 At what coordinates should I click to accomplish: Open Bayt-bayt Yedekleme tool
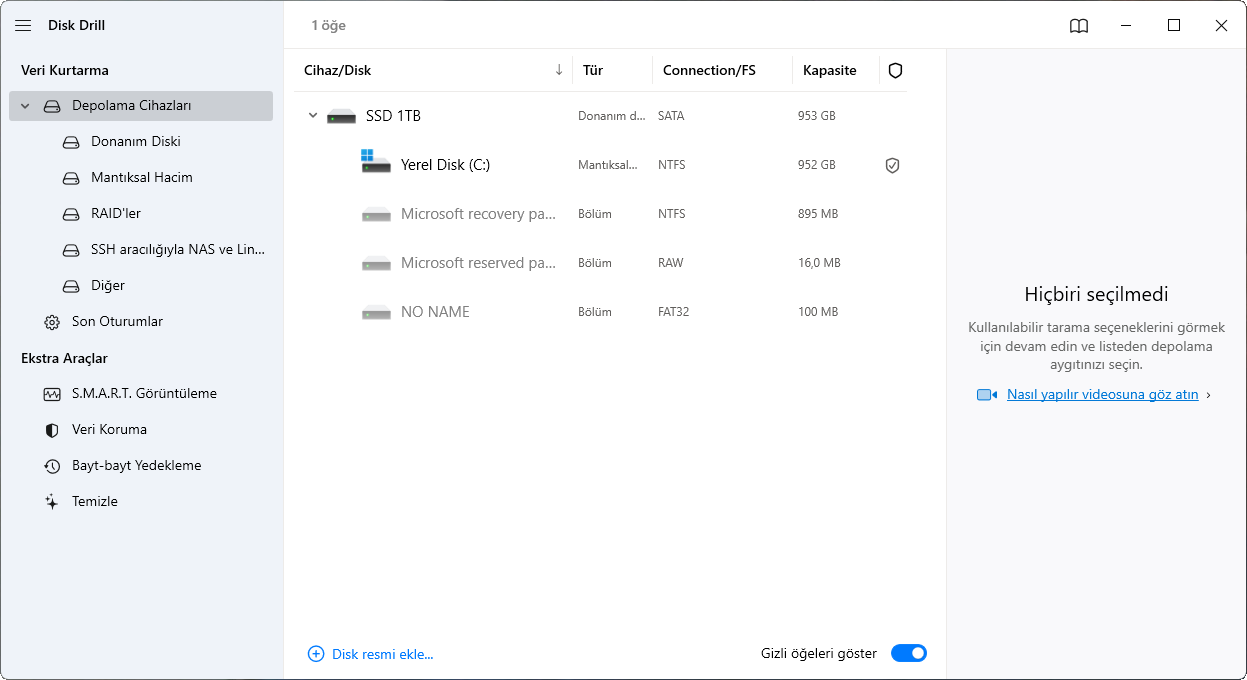137,466
